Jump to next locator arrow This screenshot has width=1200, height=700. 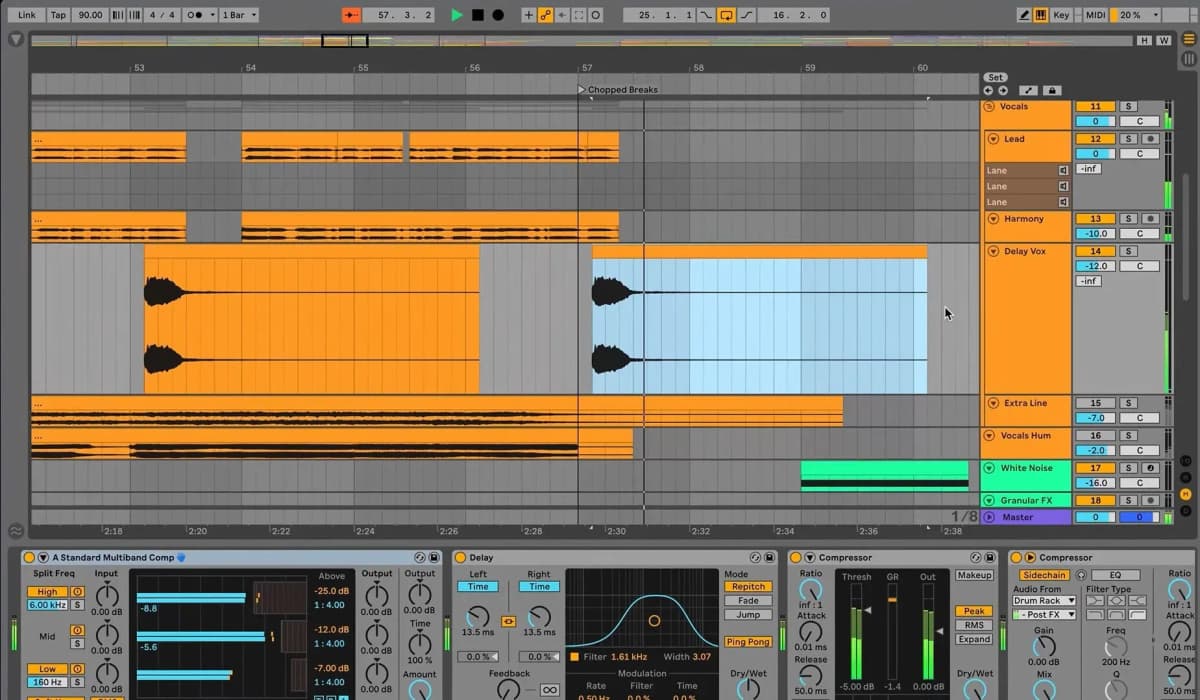[x=1002, y=90]
